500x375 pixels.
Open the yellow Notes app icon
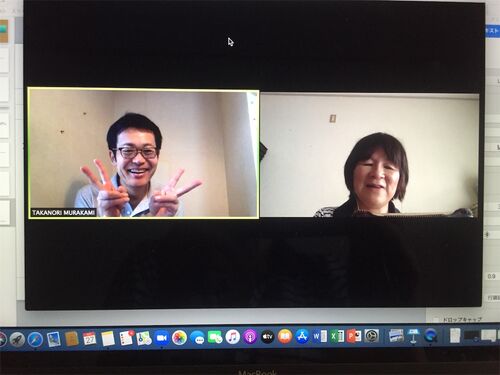pos(108,339)
